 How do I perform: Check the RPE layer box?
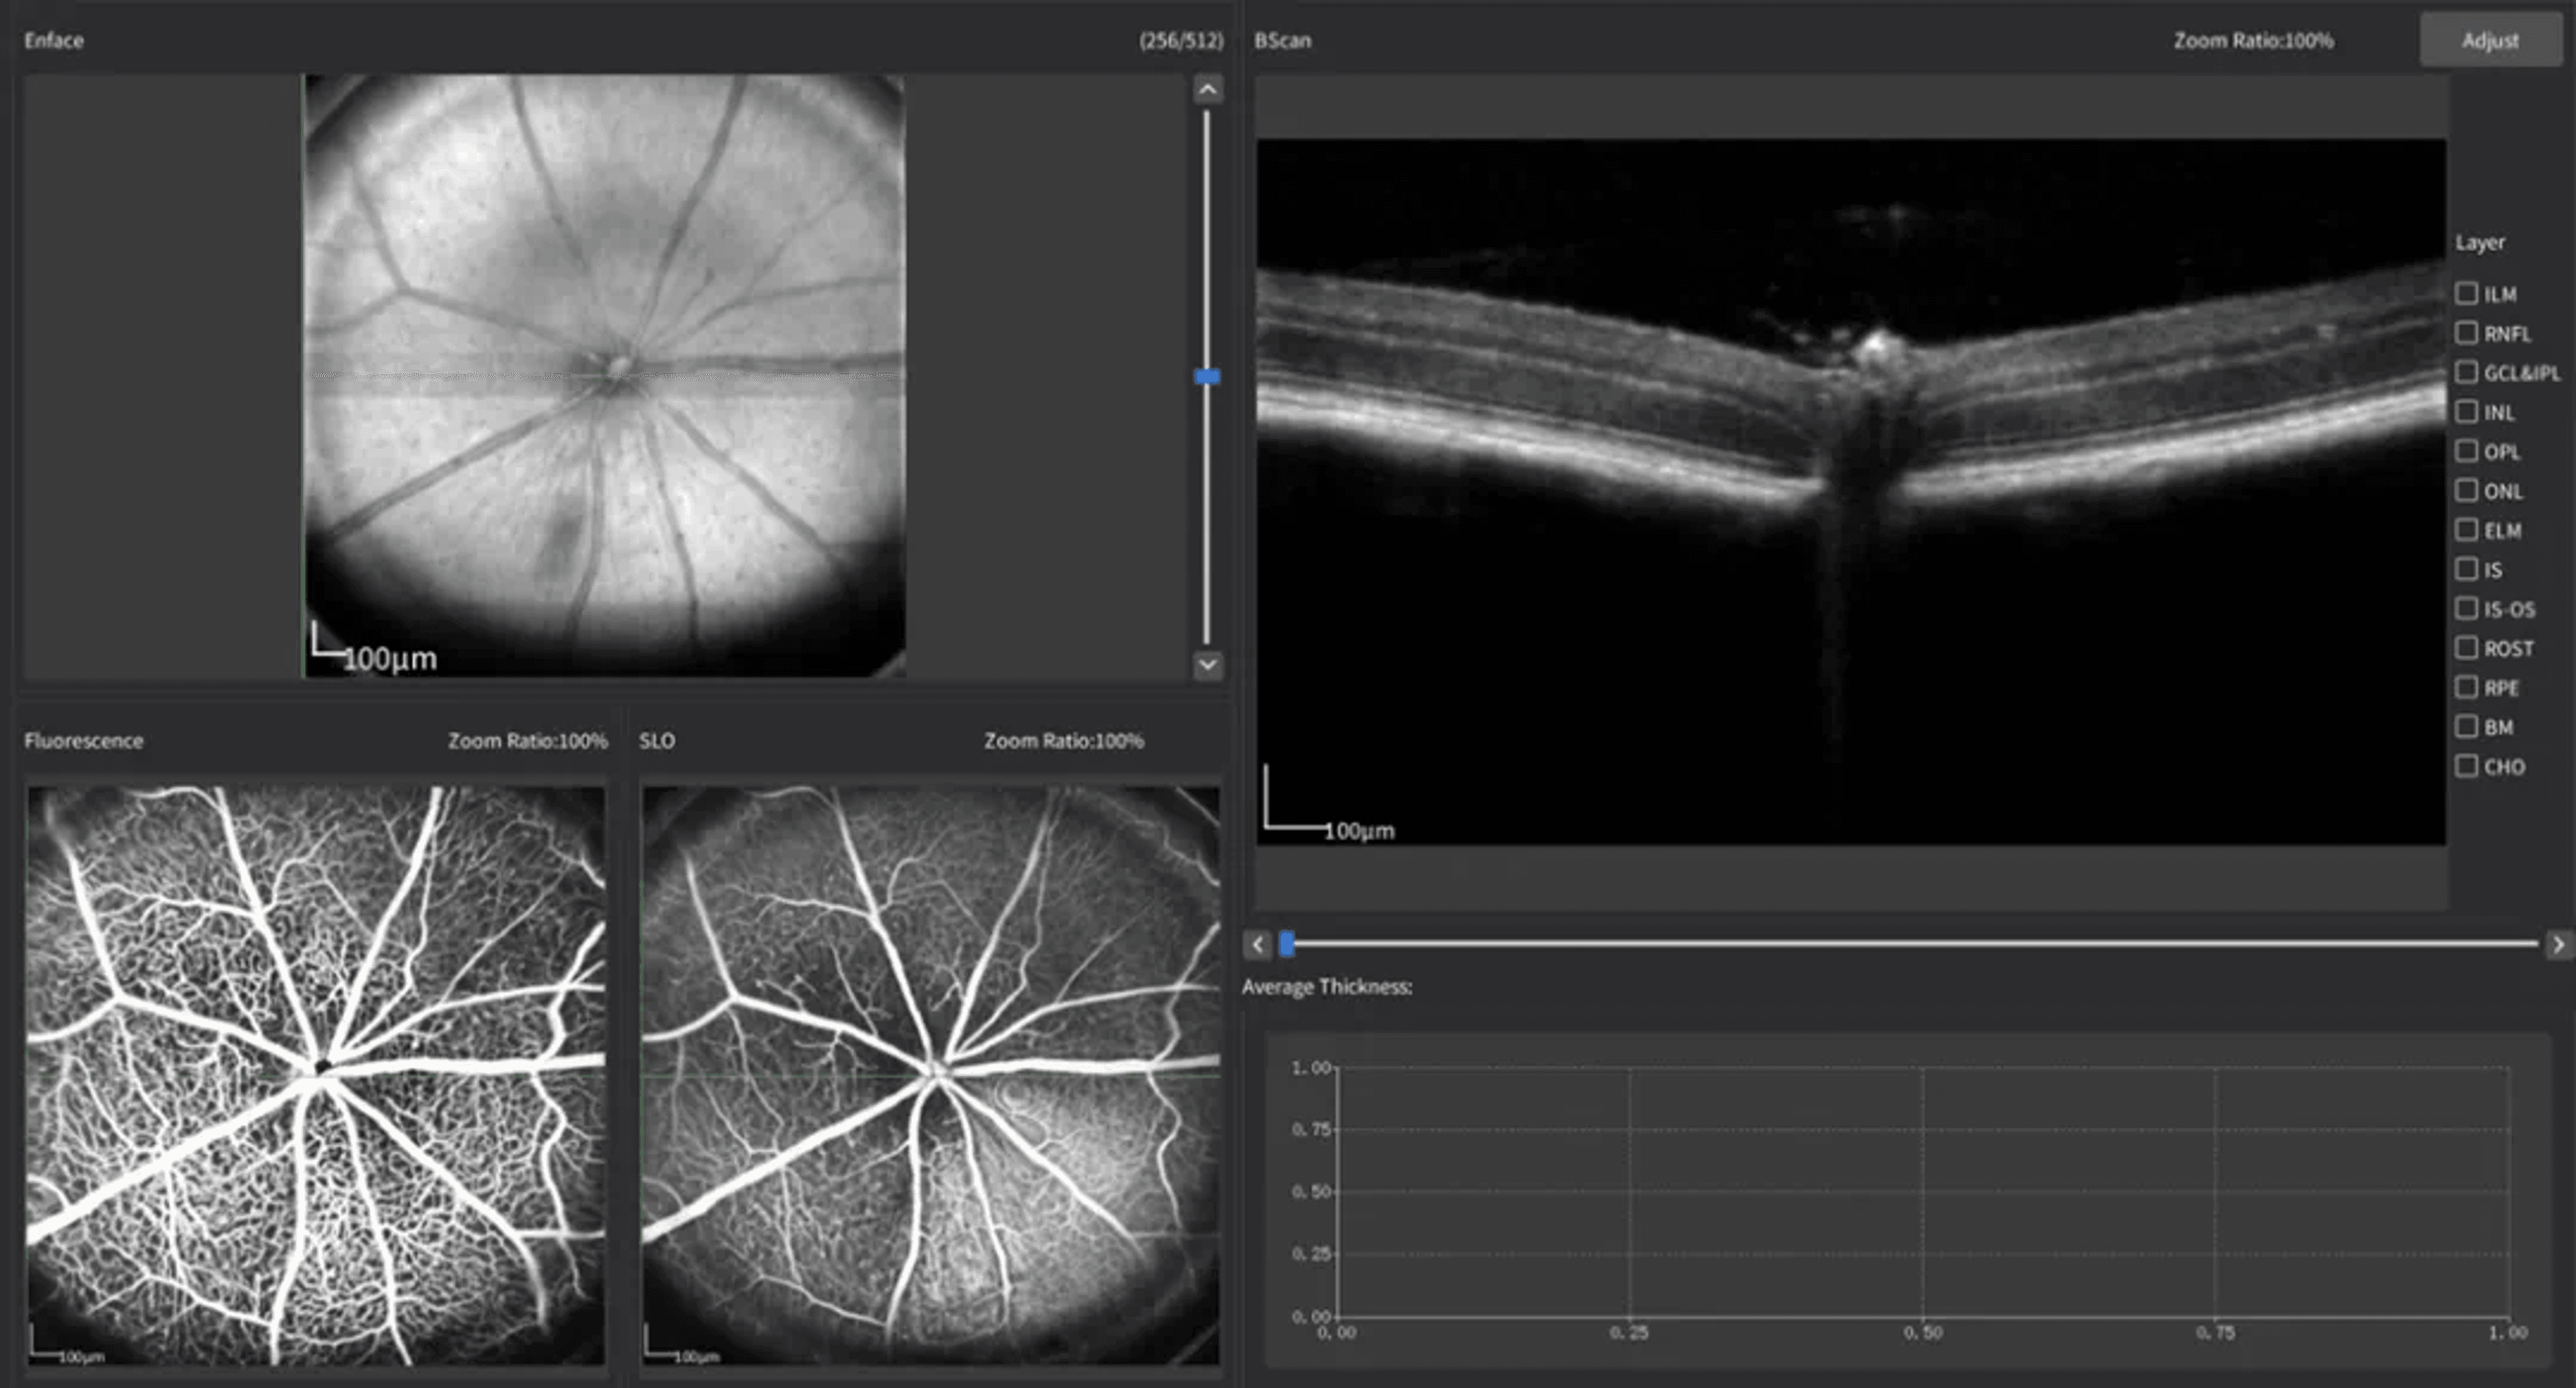(2466, 687)
